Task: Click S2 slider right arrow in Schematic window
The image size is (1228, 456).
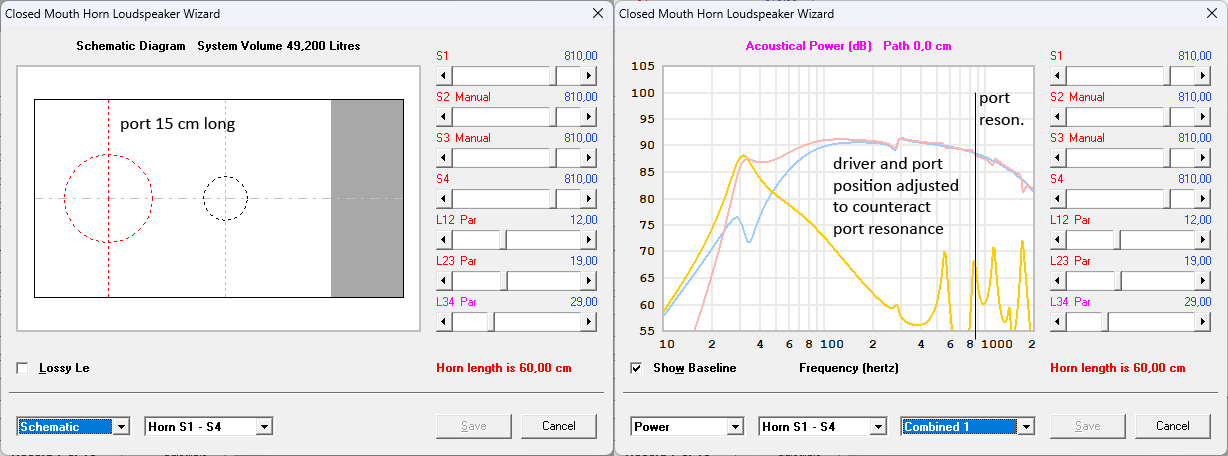Action: 588,117
